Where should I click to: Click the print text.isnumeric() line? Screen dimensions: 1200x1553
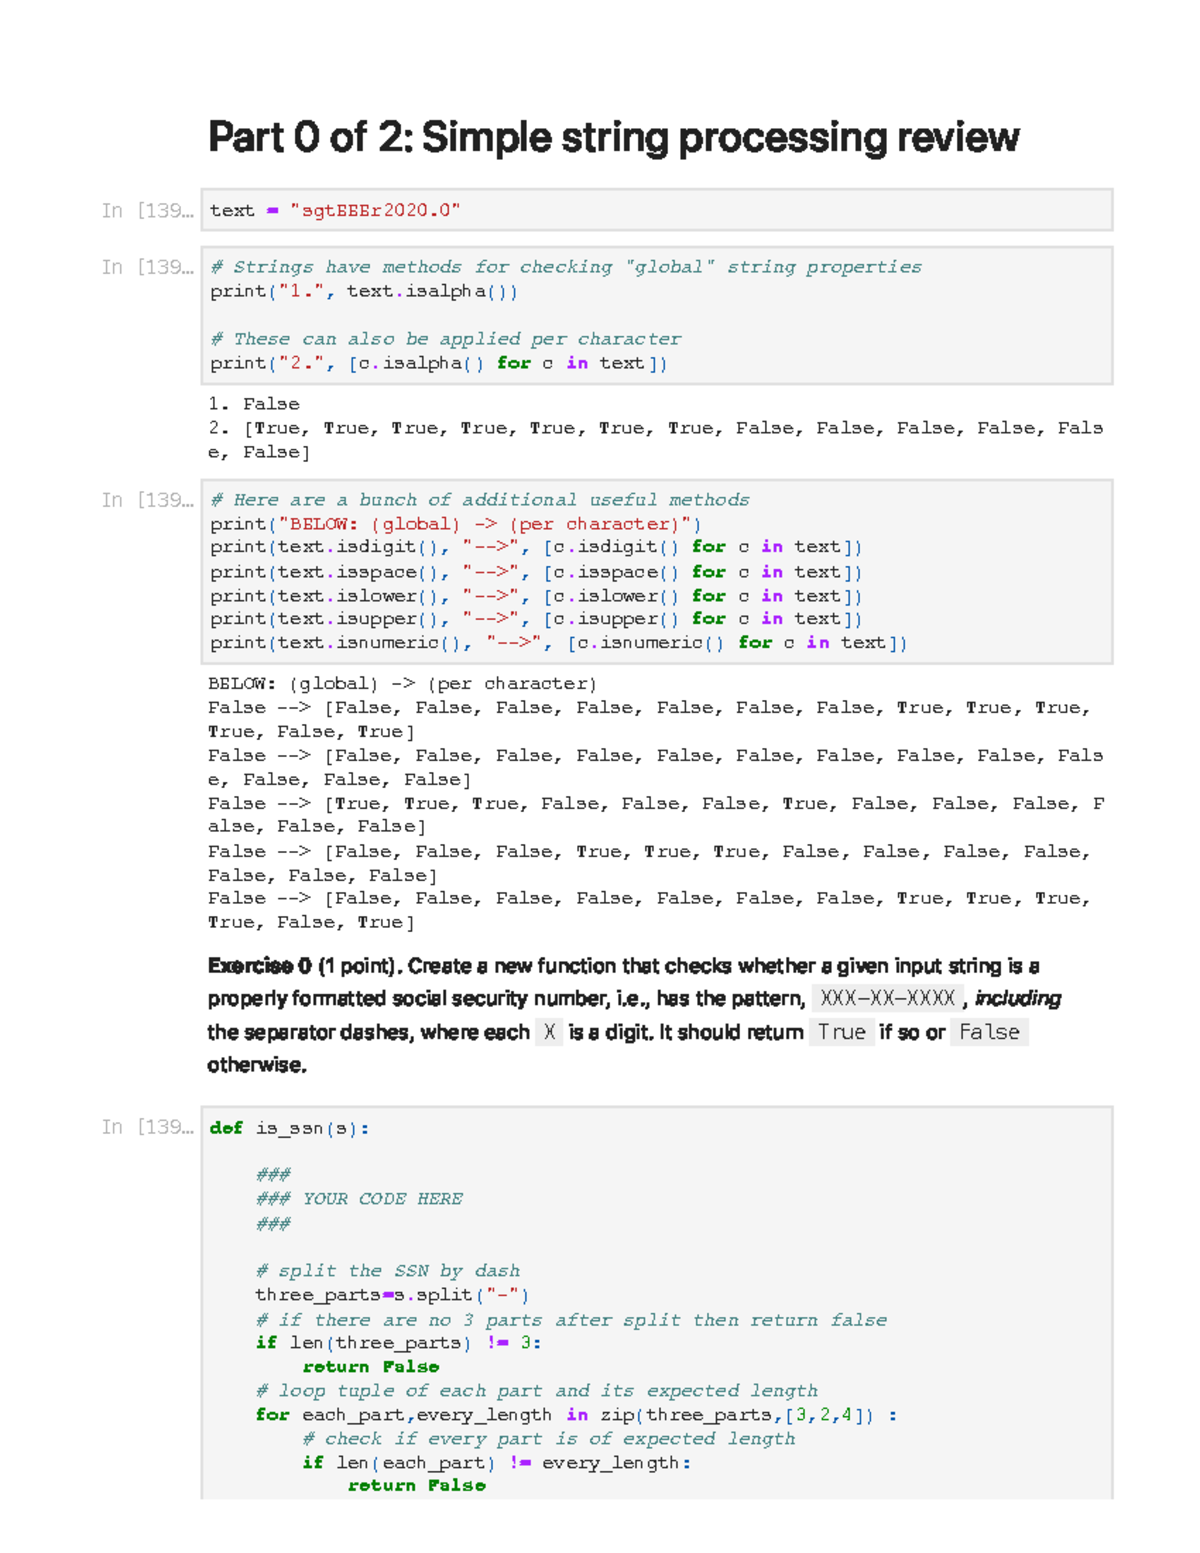pos(558,643)
